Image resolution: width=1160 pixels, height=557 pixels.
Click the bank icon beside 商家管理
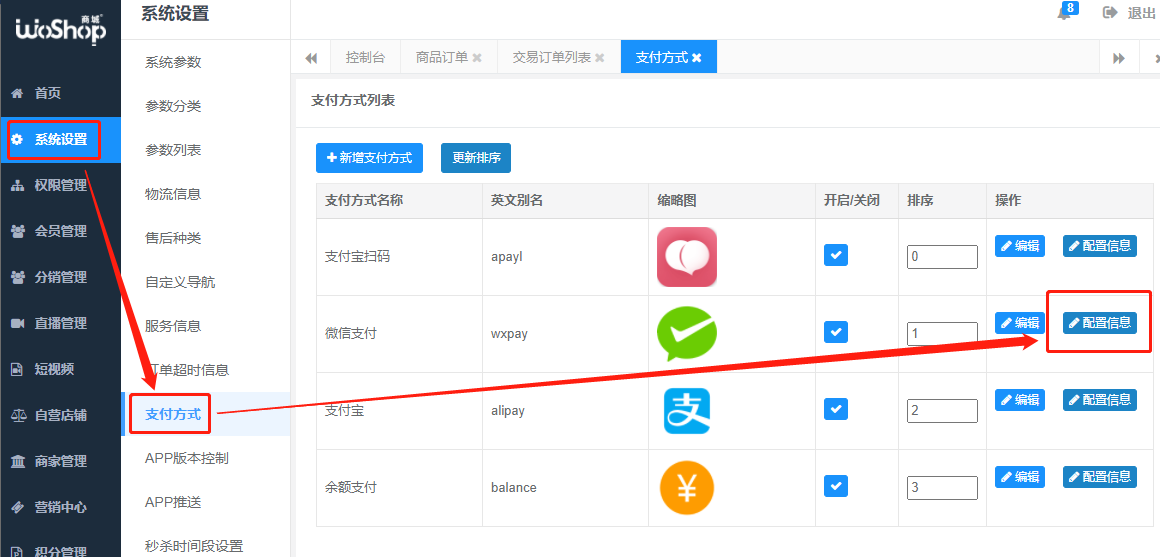coord(18,462)
